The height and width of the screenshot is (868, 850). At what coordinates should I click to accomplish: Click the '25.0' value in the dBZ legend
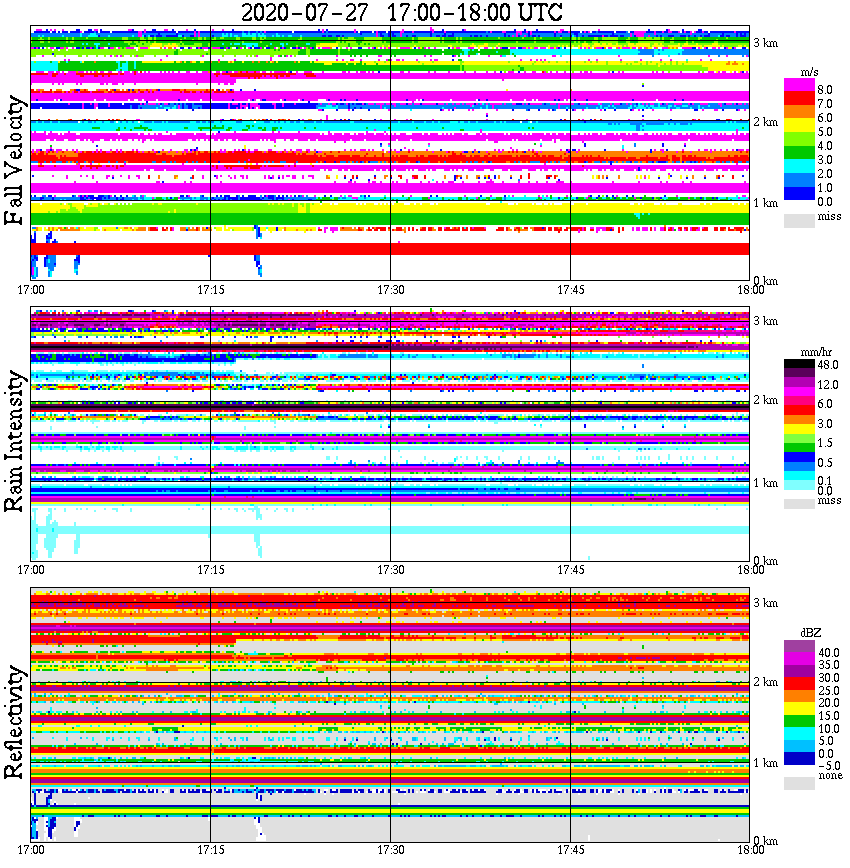pyautogui.click(x=829, y=691)
